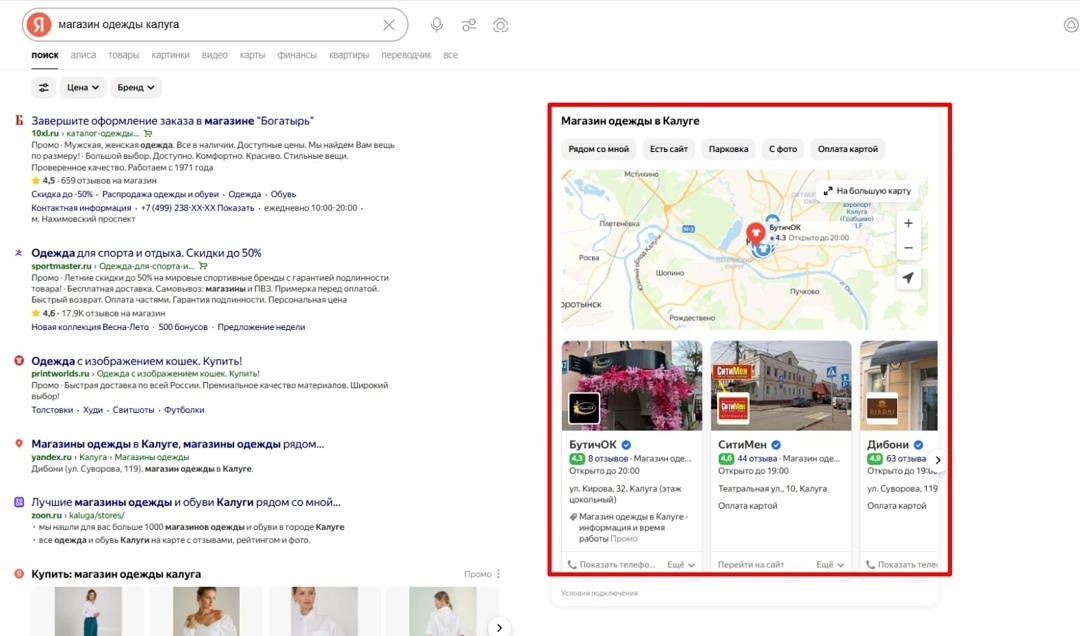Select the Рядом со мной filter chip
Screen dimensions: 1080x636
point(599,149)
